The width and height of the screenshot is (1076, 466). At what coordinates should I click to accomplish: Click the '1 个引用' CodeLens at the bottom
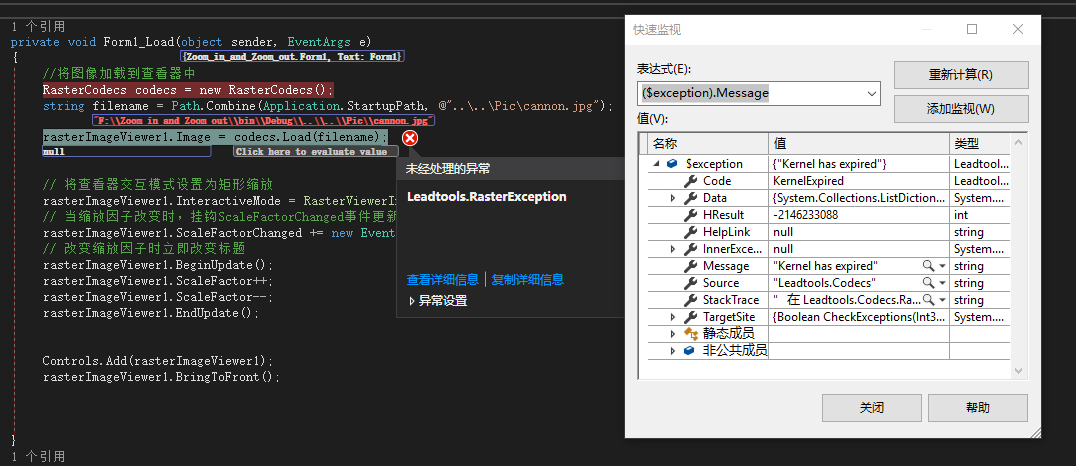click(x=38, y=456)
